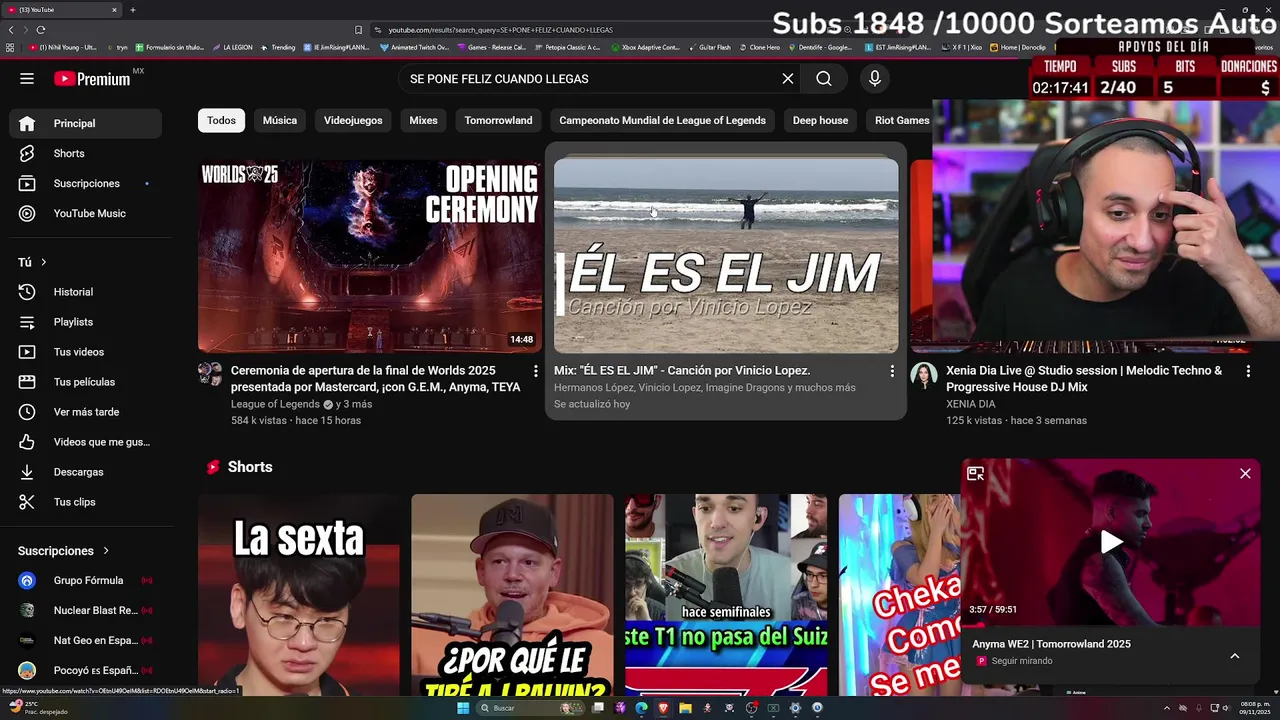
Task: Open more options for ÉL ES EL JIM mix
Action: click(x=892, y=371)
